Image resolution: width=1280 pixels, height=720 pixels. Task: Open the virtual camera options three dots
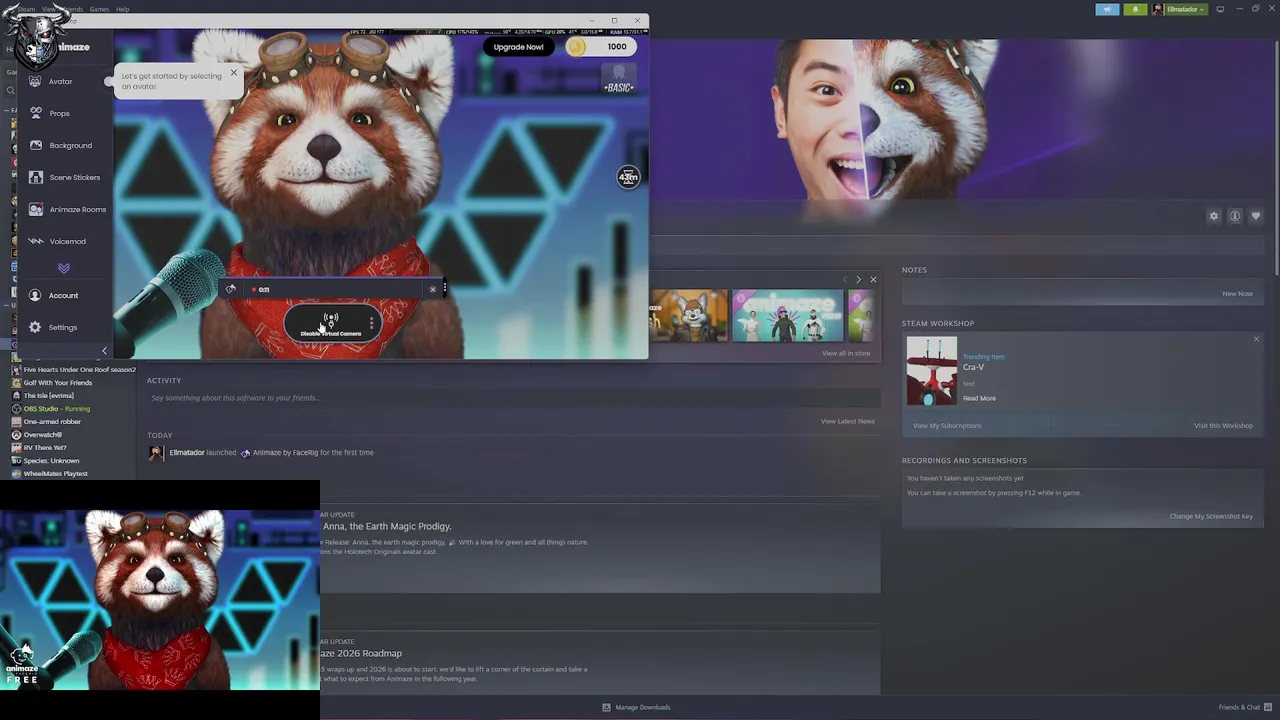[372, 323]
